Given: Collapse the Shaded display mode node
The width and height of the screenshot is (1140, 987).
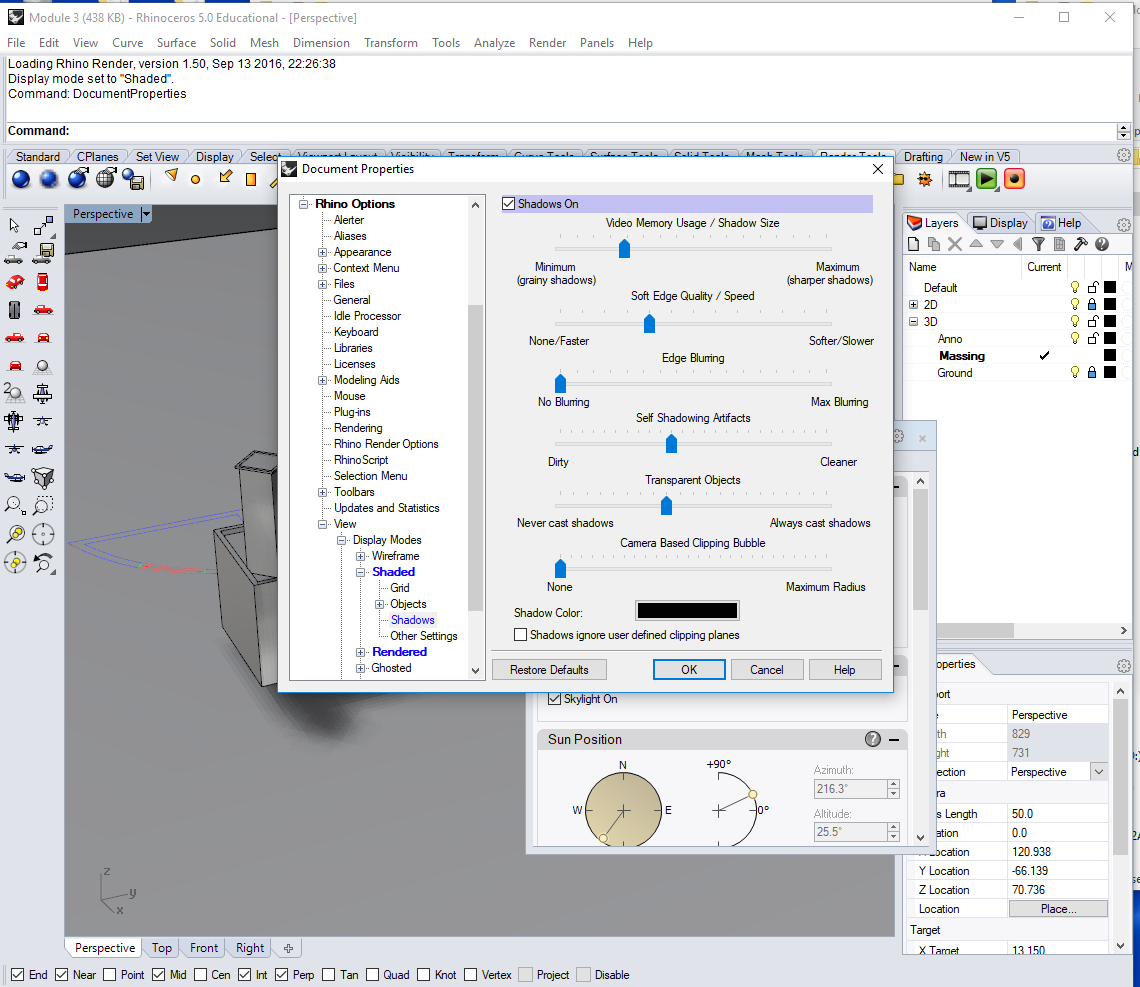Looking at the screenshot, I should pos(360,572).
